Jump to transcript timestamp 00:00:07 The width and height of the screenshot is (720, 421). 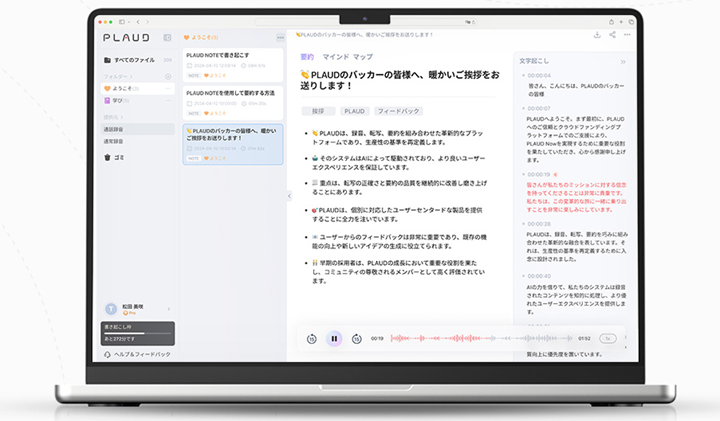coord(539,108)
